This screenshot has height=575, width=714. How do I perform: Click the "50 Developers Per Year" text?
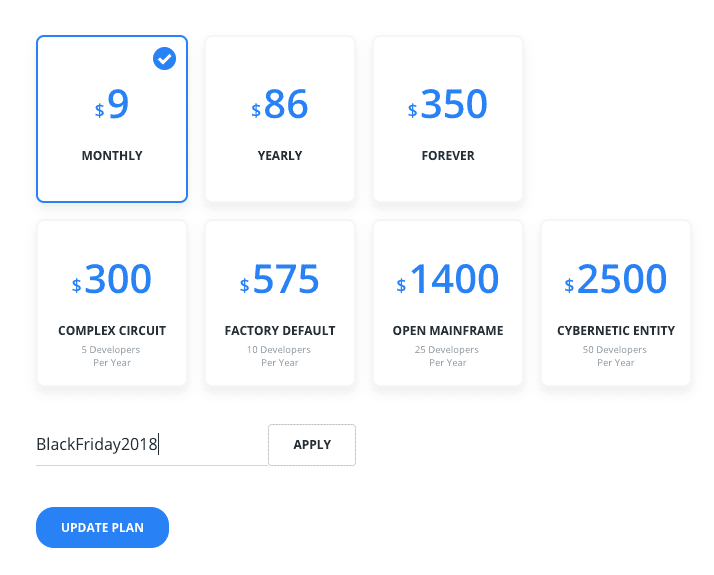[x=616, y=356]
